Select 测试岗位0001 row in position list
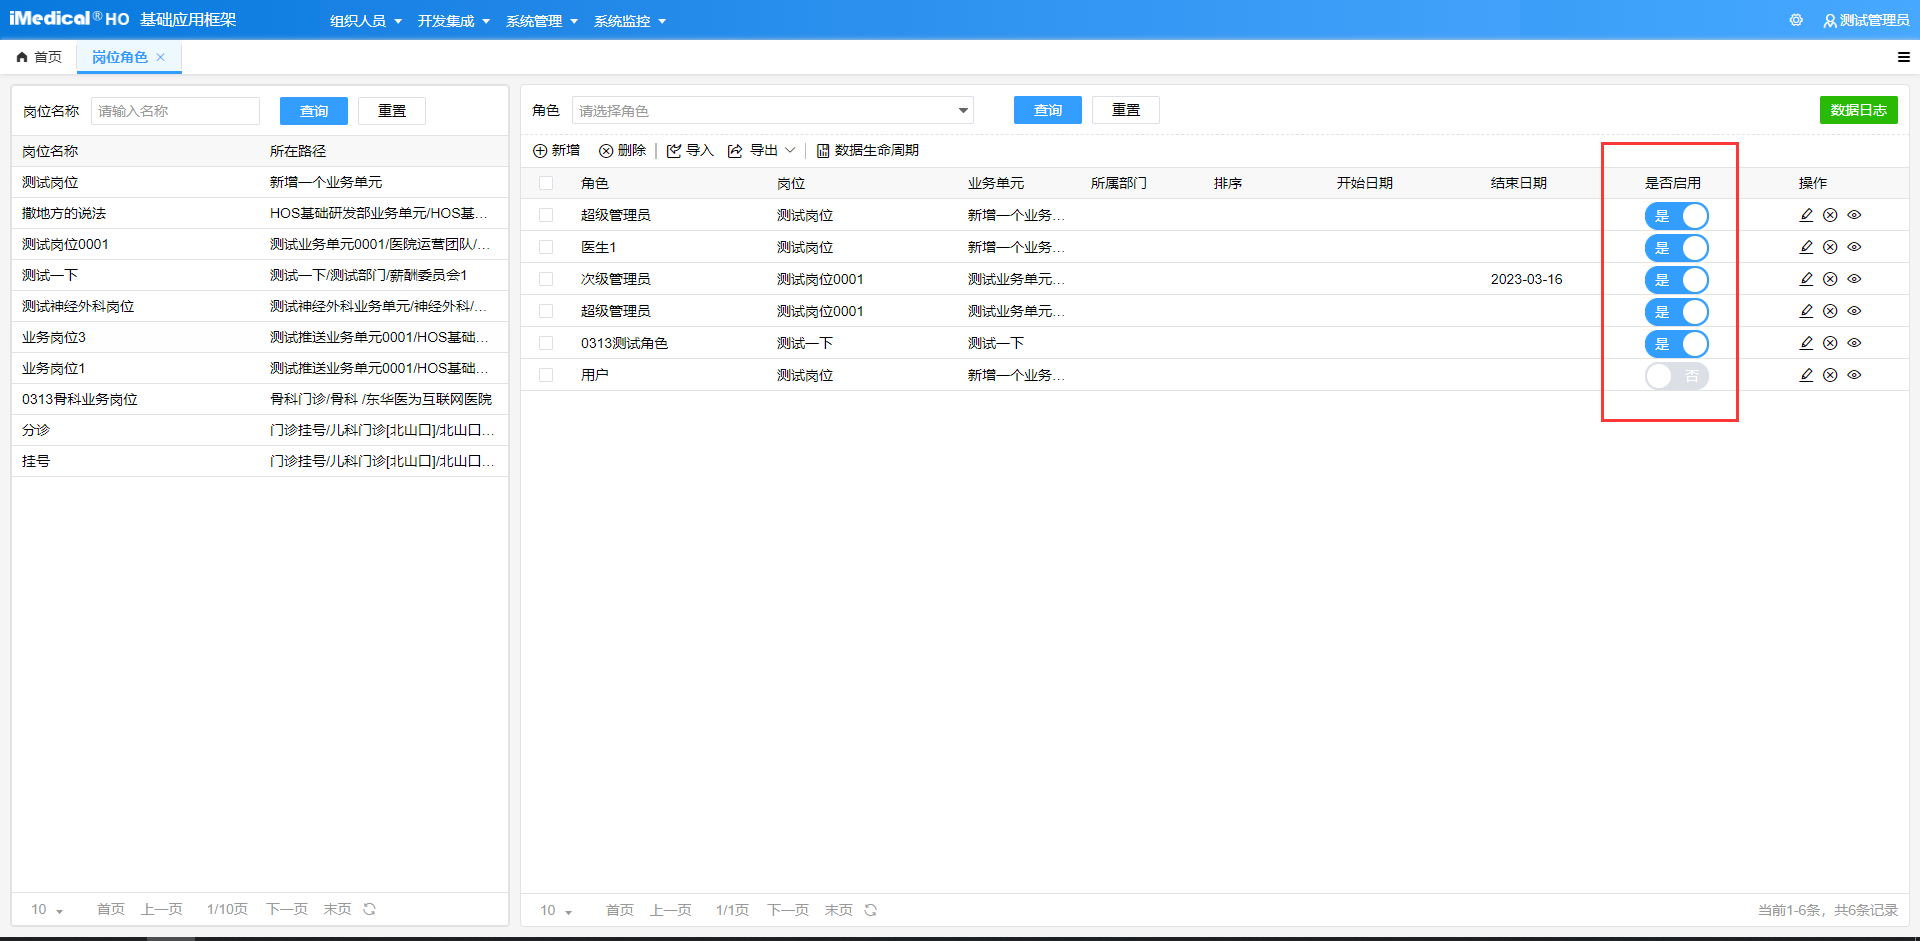 260,244
